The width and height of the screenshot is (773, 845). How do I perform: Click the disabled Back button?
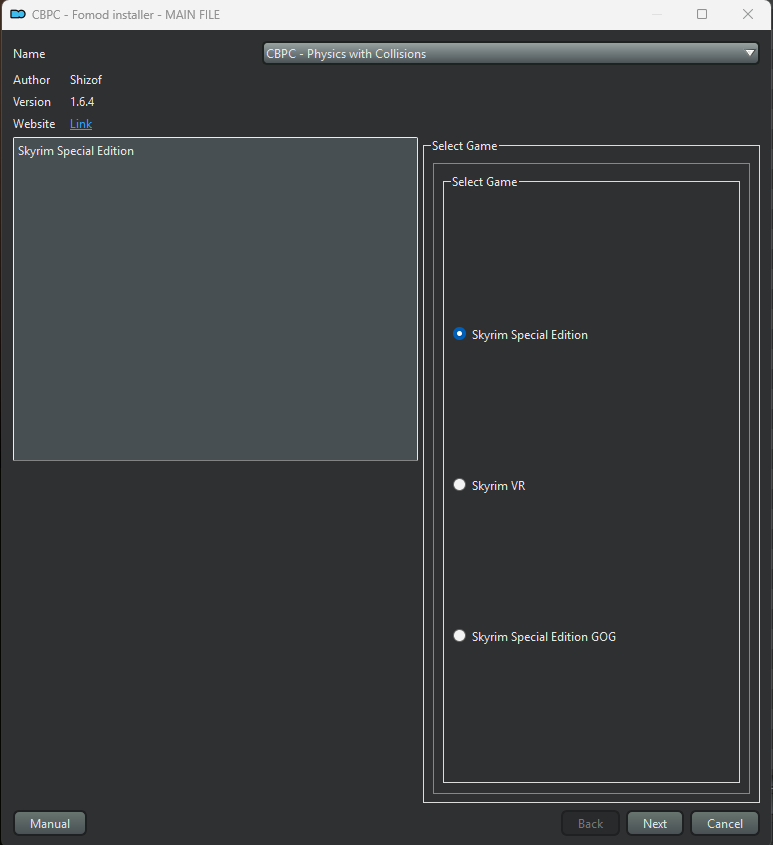pyautogui.click(x=590, y=823)
